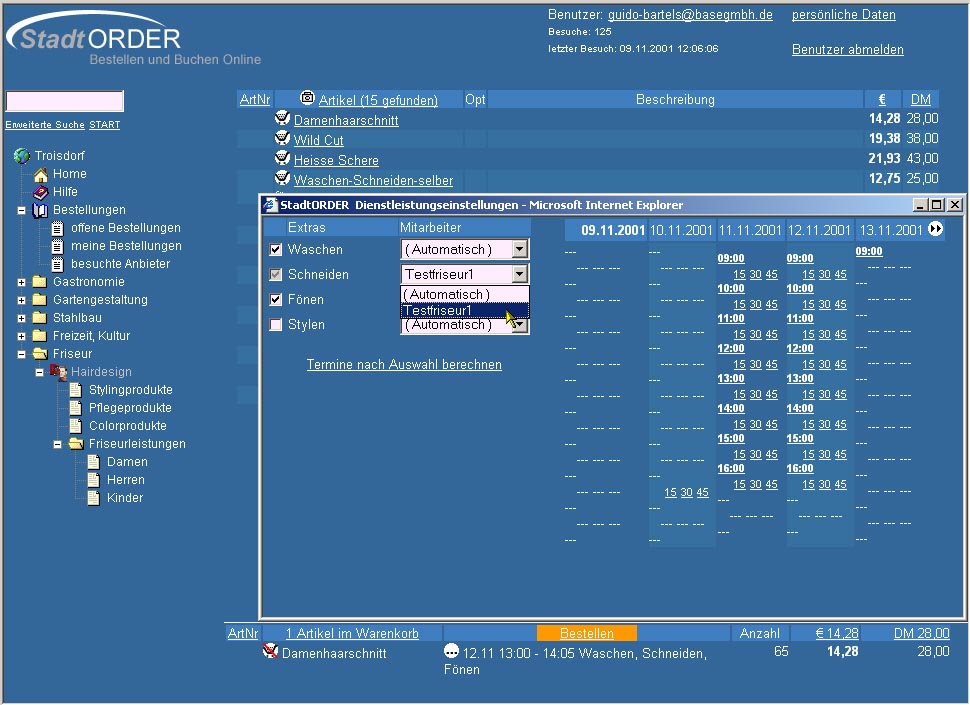Click the speech bubble icon in cart row
Viewport: 970px width, 705px height.
click(452, 652)
